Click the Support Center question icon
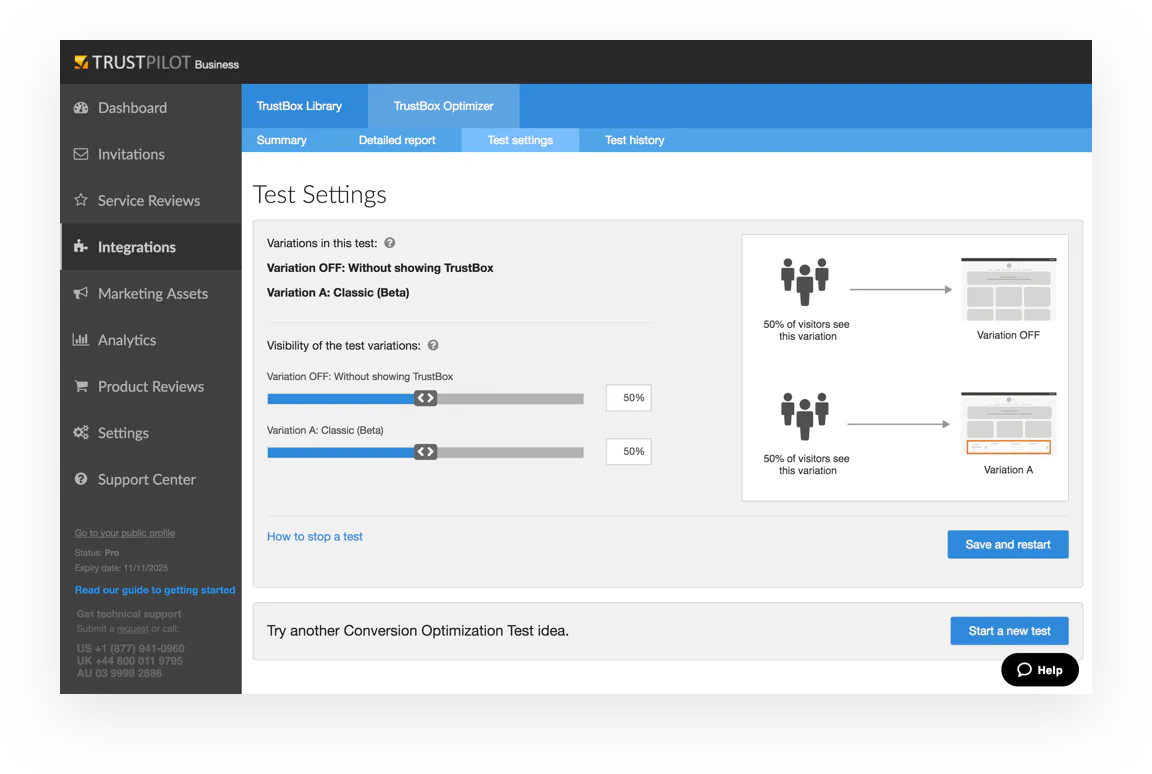This screenshot has width=1152, height=774. (81, 479)
